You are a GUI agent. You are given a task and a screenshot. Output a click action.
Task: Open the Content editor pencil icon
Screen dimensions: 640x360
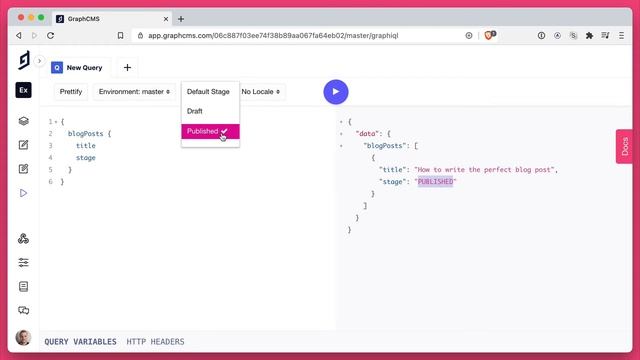tap(24, 145)
